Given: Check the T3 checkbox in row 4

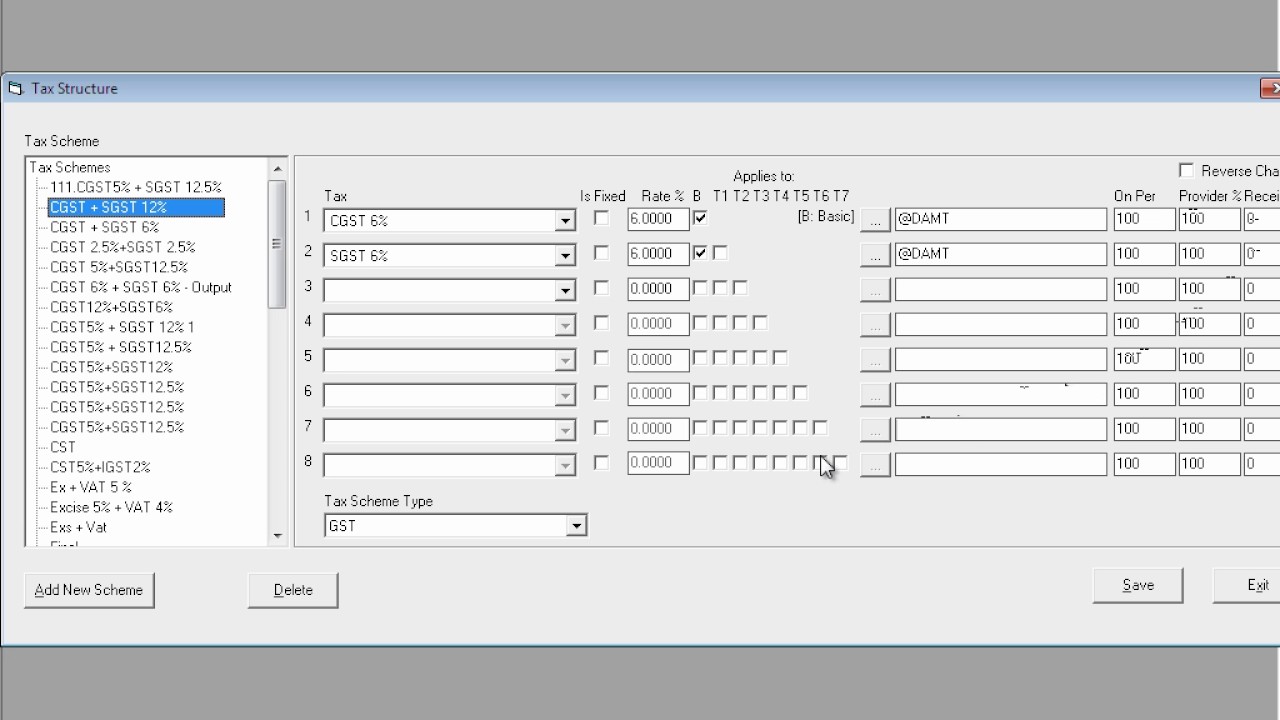Looking at the screenshot, I should click(760, 323).
